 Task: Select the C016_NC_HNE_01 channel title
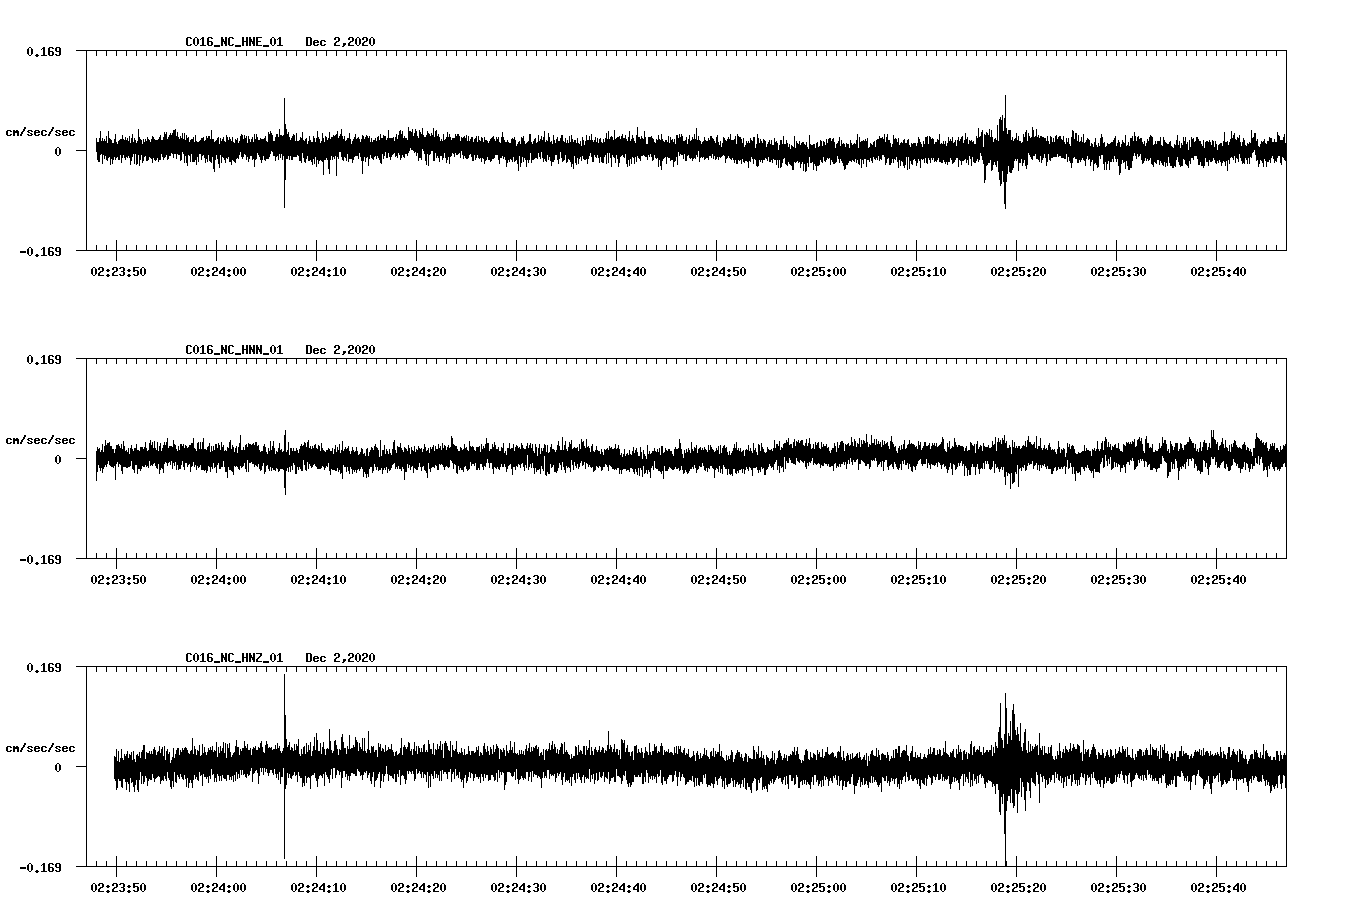(232, 42)
